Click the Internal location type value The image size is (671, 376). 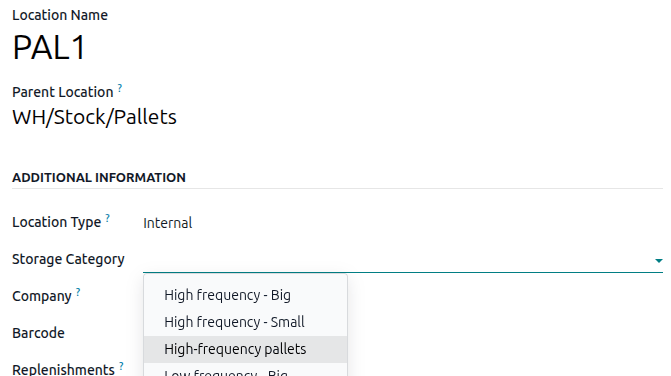pyautogui.click(x=168, y=223)
